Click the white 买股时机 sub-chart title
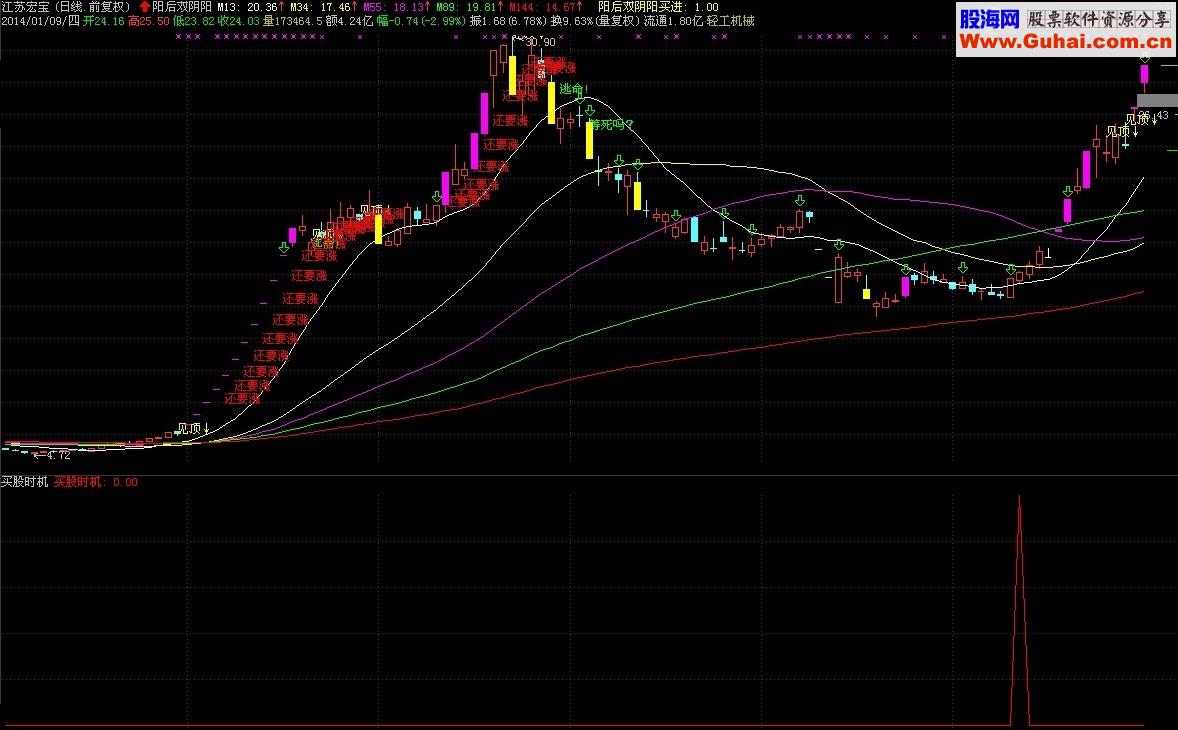 25,482
